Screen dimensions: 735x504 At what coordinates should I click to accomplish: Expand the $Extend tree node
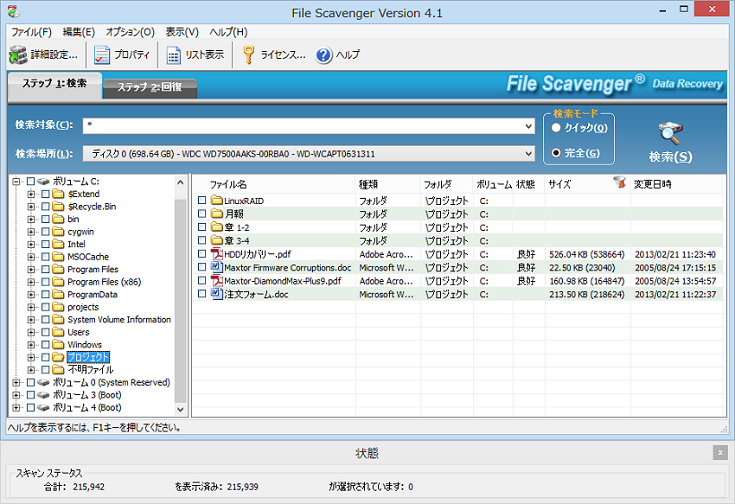(x=31, y=194)
